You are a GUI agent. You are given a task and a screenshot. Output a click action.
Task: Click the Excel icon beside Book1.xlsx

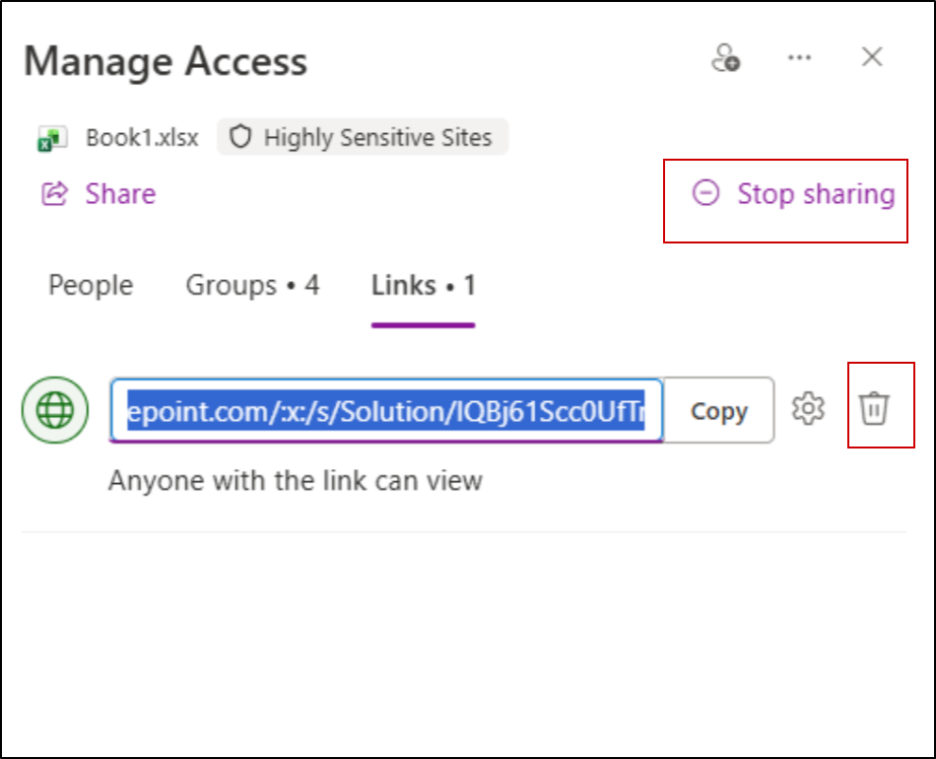point(51,138)
